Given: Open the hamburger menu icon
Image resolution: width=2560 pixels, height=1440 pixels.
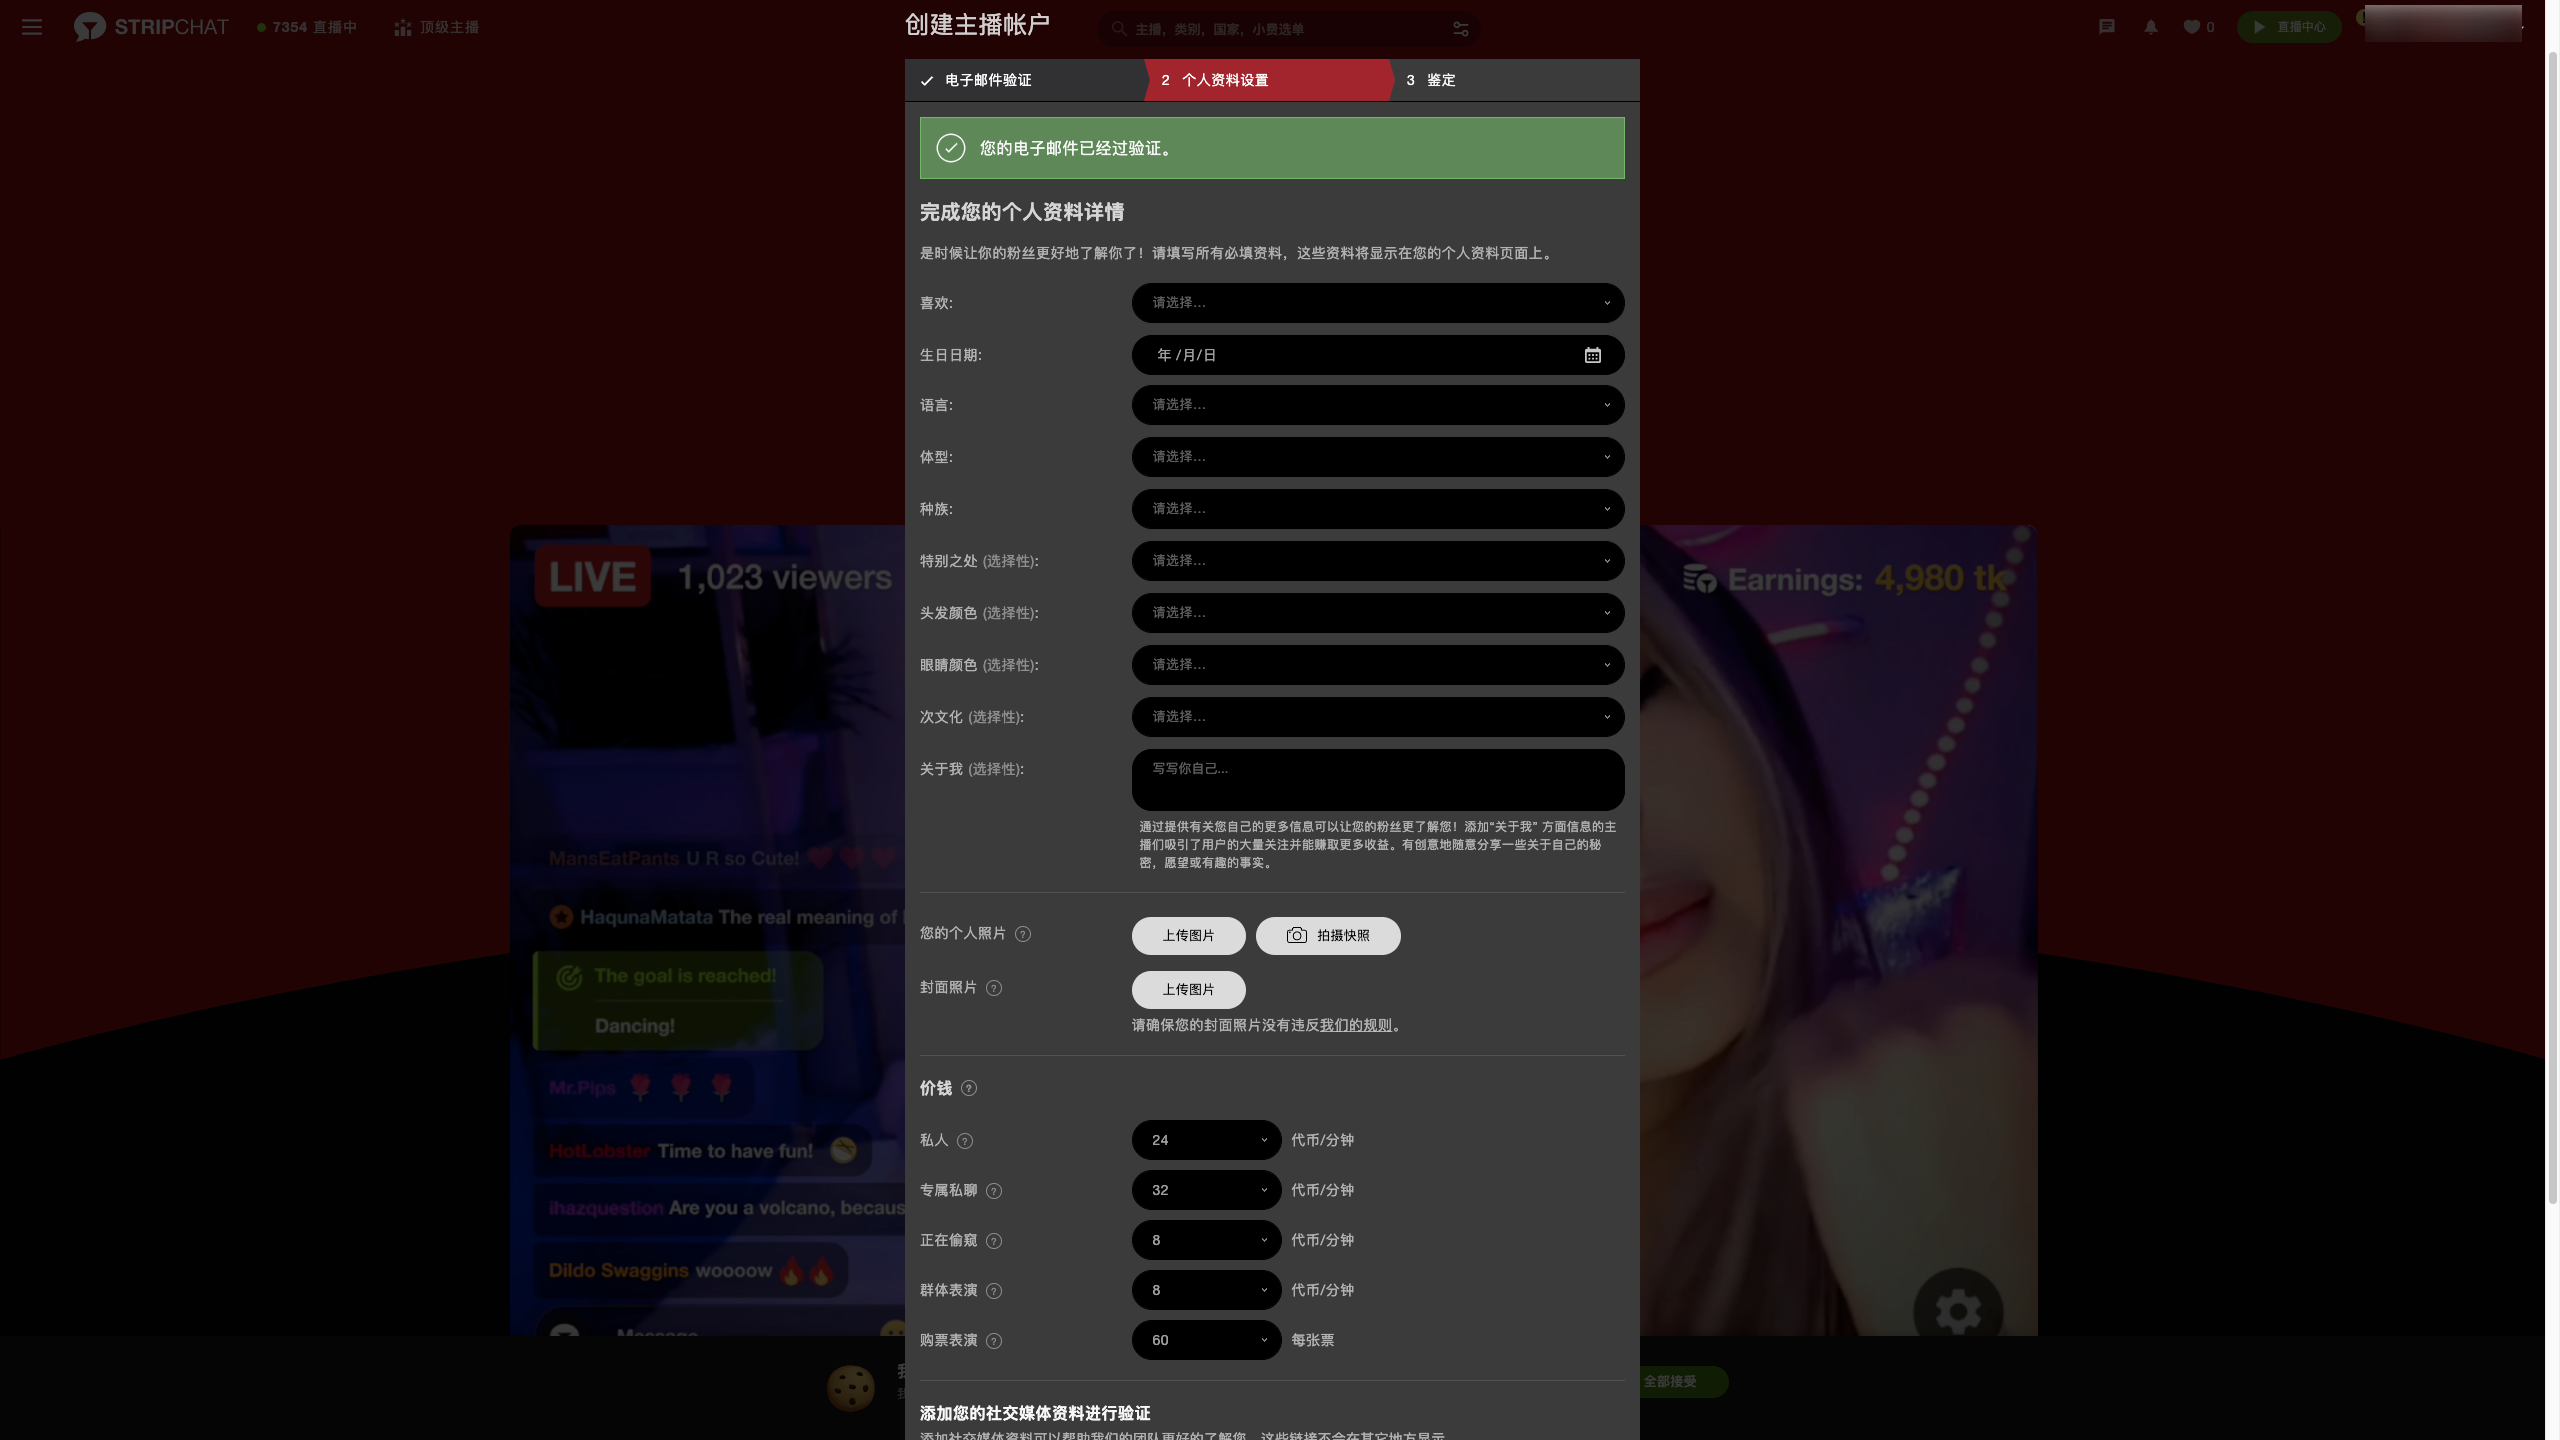Looking at the screenshot, I should pos(32,27).
